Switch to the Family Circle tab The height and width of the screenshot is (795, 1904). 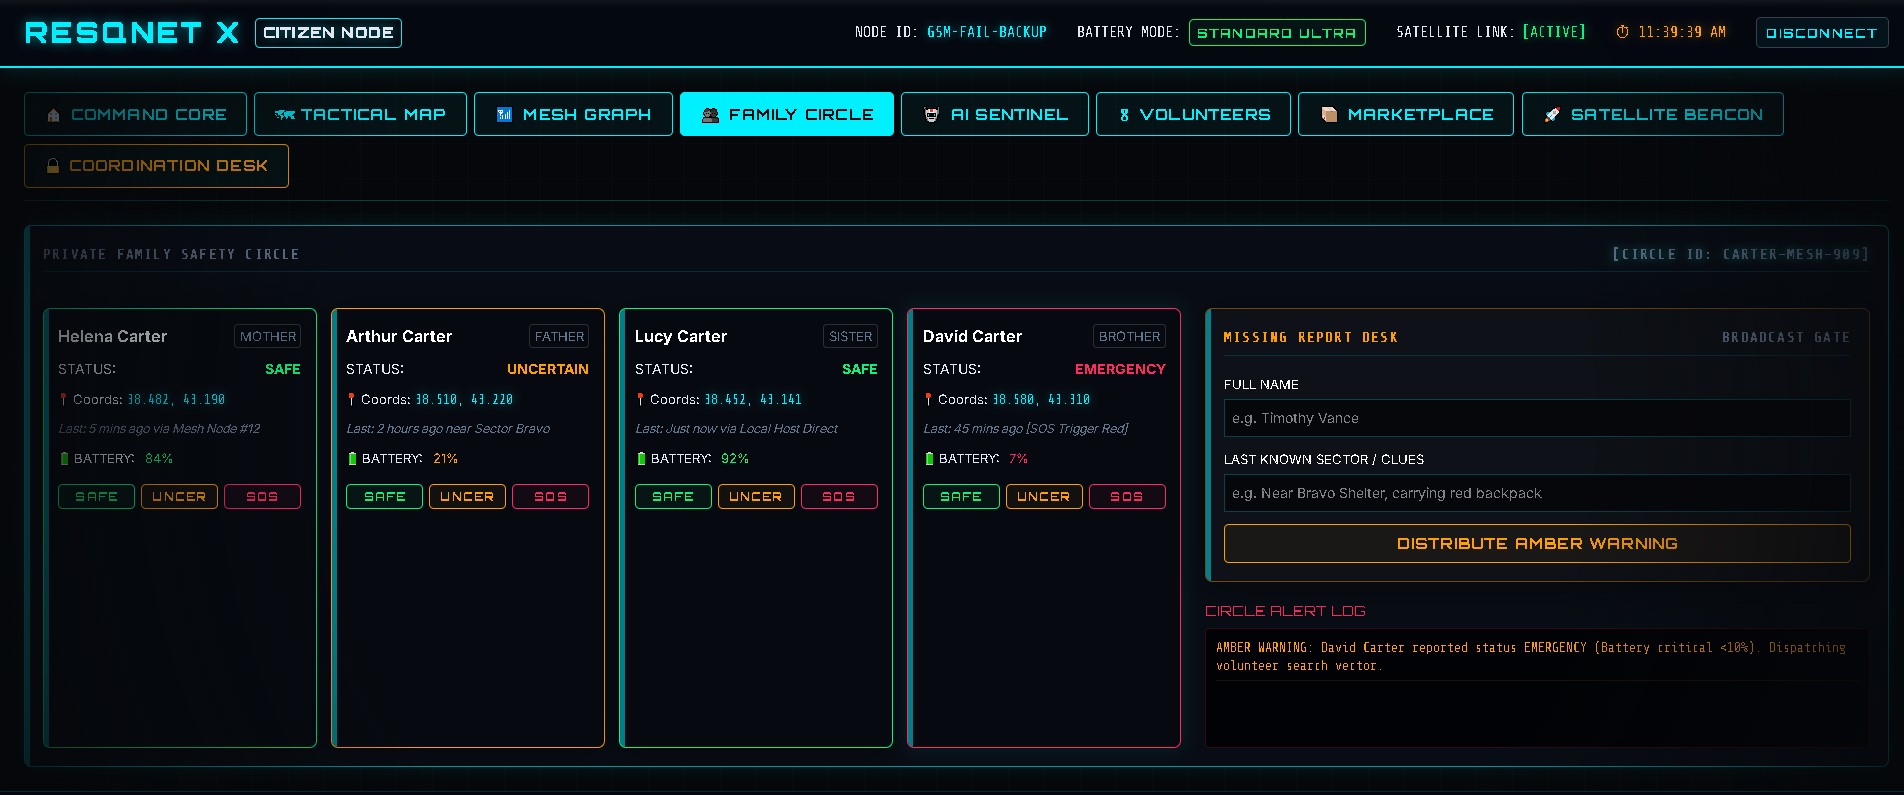click(787, 114)
